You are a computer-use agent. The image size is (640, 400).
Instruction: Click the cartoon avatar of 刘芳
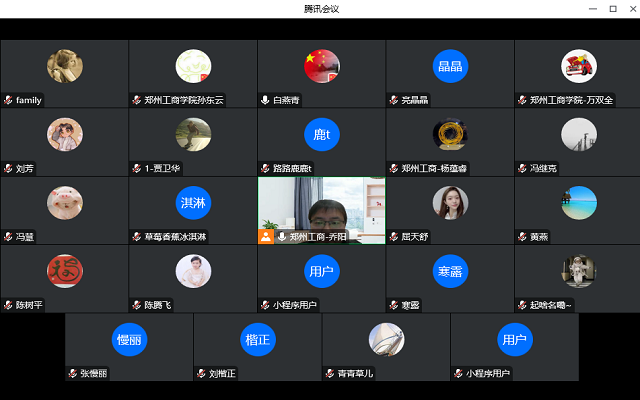(64, 134)
